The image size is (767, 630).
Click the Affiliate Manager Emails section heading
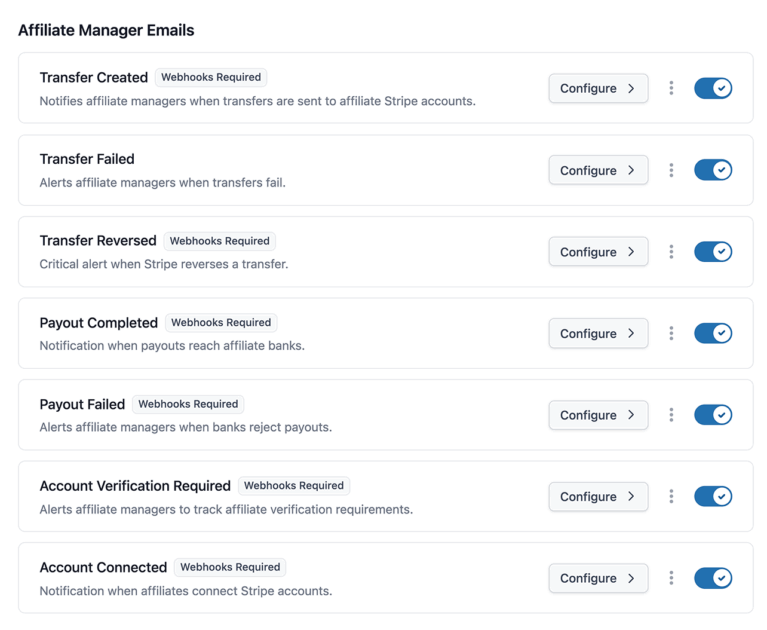coord(106,30)
